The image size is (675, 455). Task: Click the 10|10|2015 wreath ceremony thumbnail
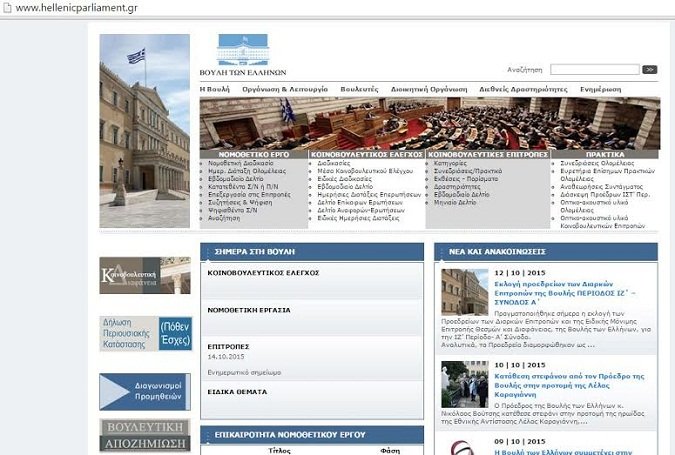click(465, 384)
